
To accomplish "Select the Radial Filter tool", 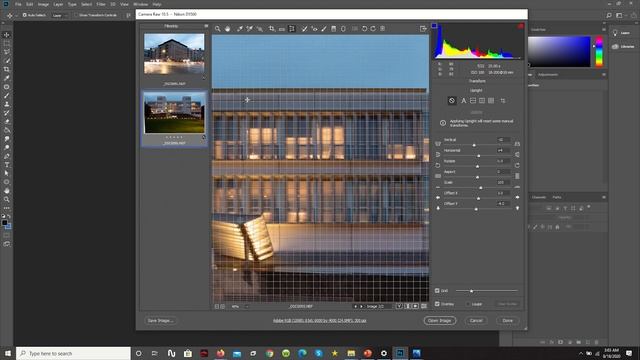I will pos(343,29).
